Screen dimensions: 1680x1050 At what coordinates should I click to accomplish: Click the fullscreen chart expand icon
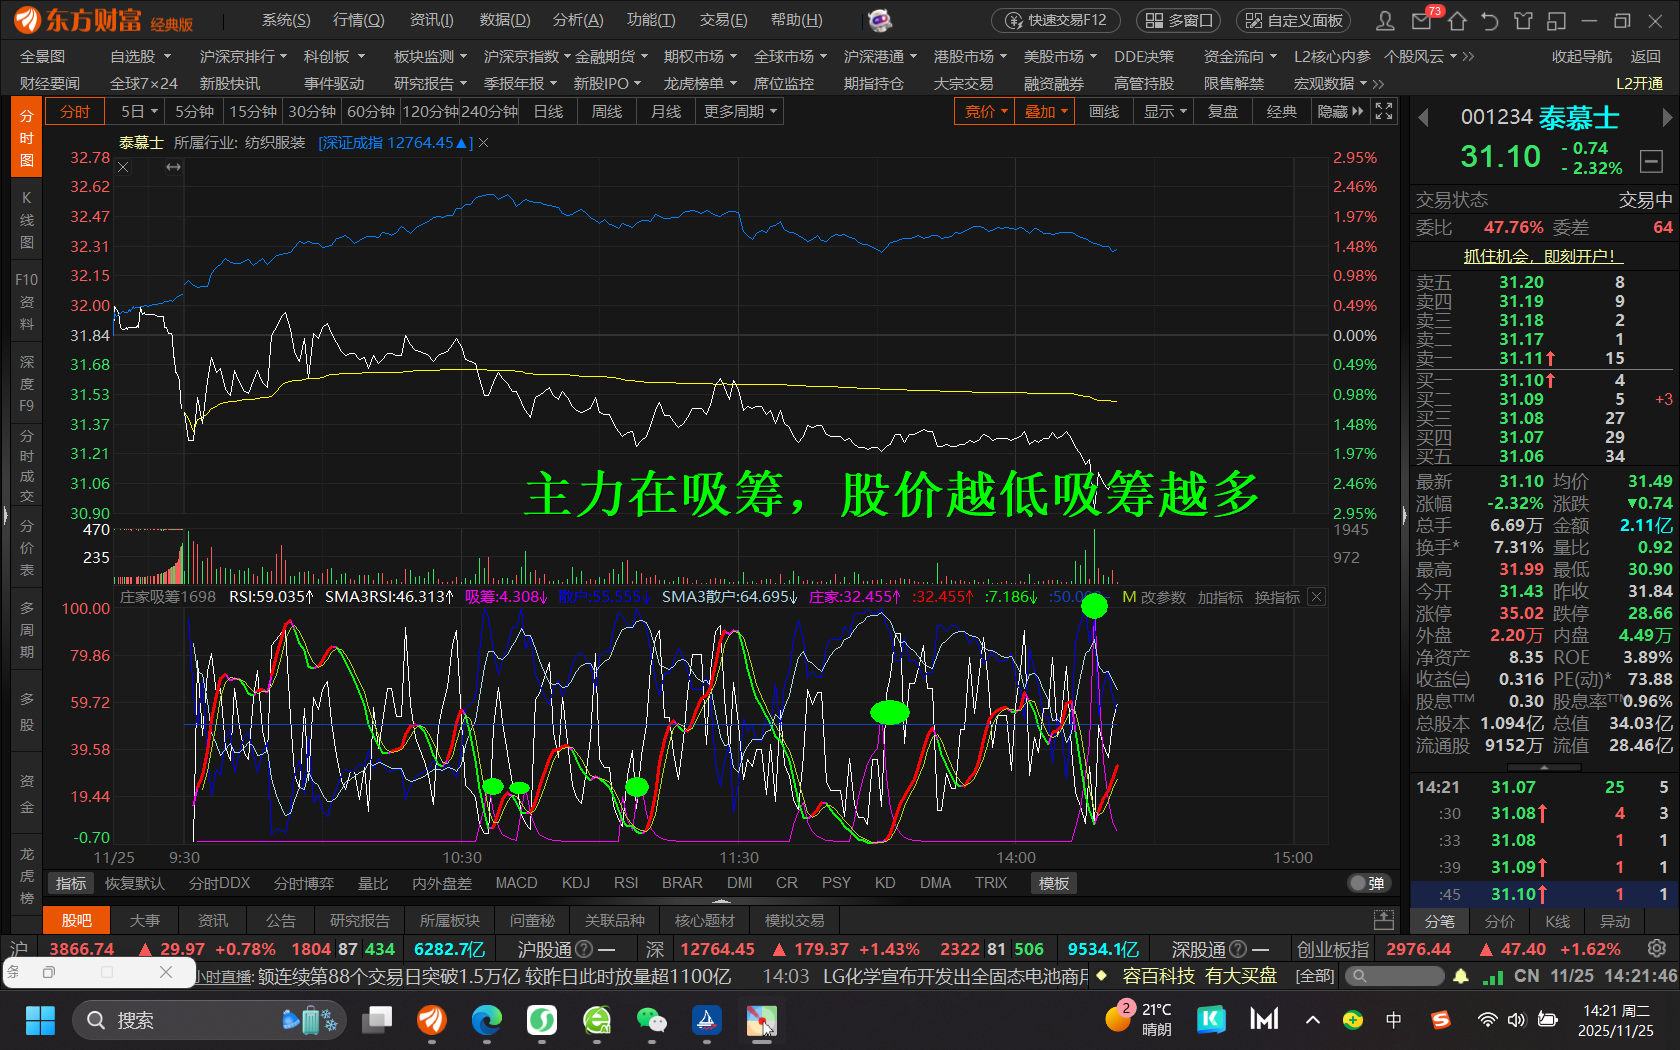(x=1384, y=111)
